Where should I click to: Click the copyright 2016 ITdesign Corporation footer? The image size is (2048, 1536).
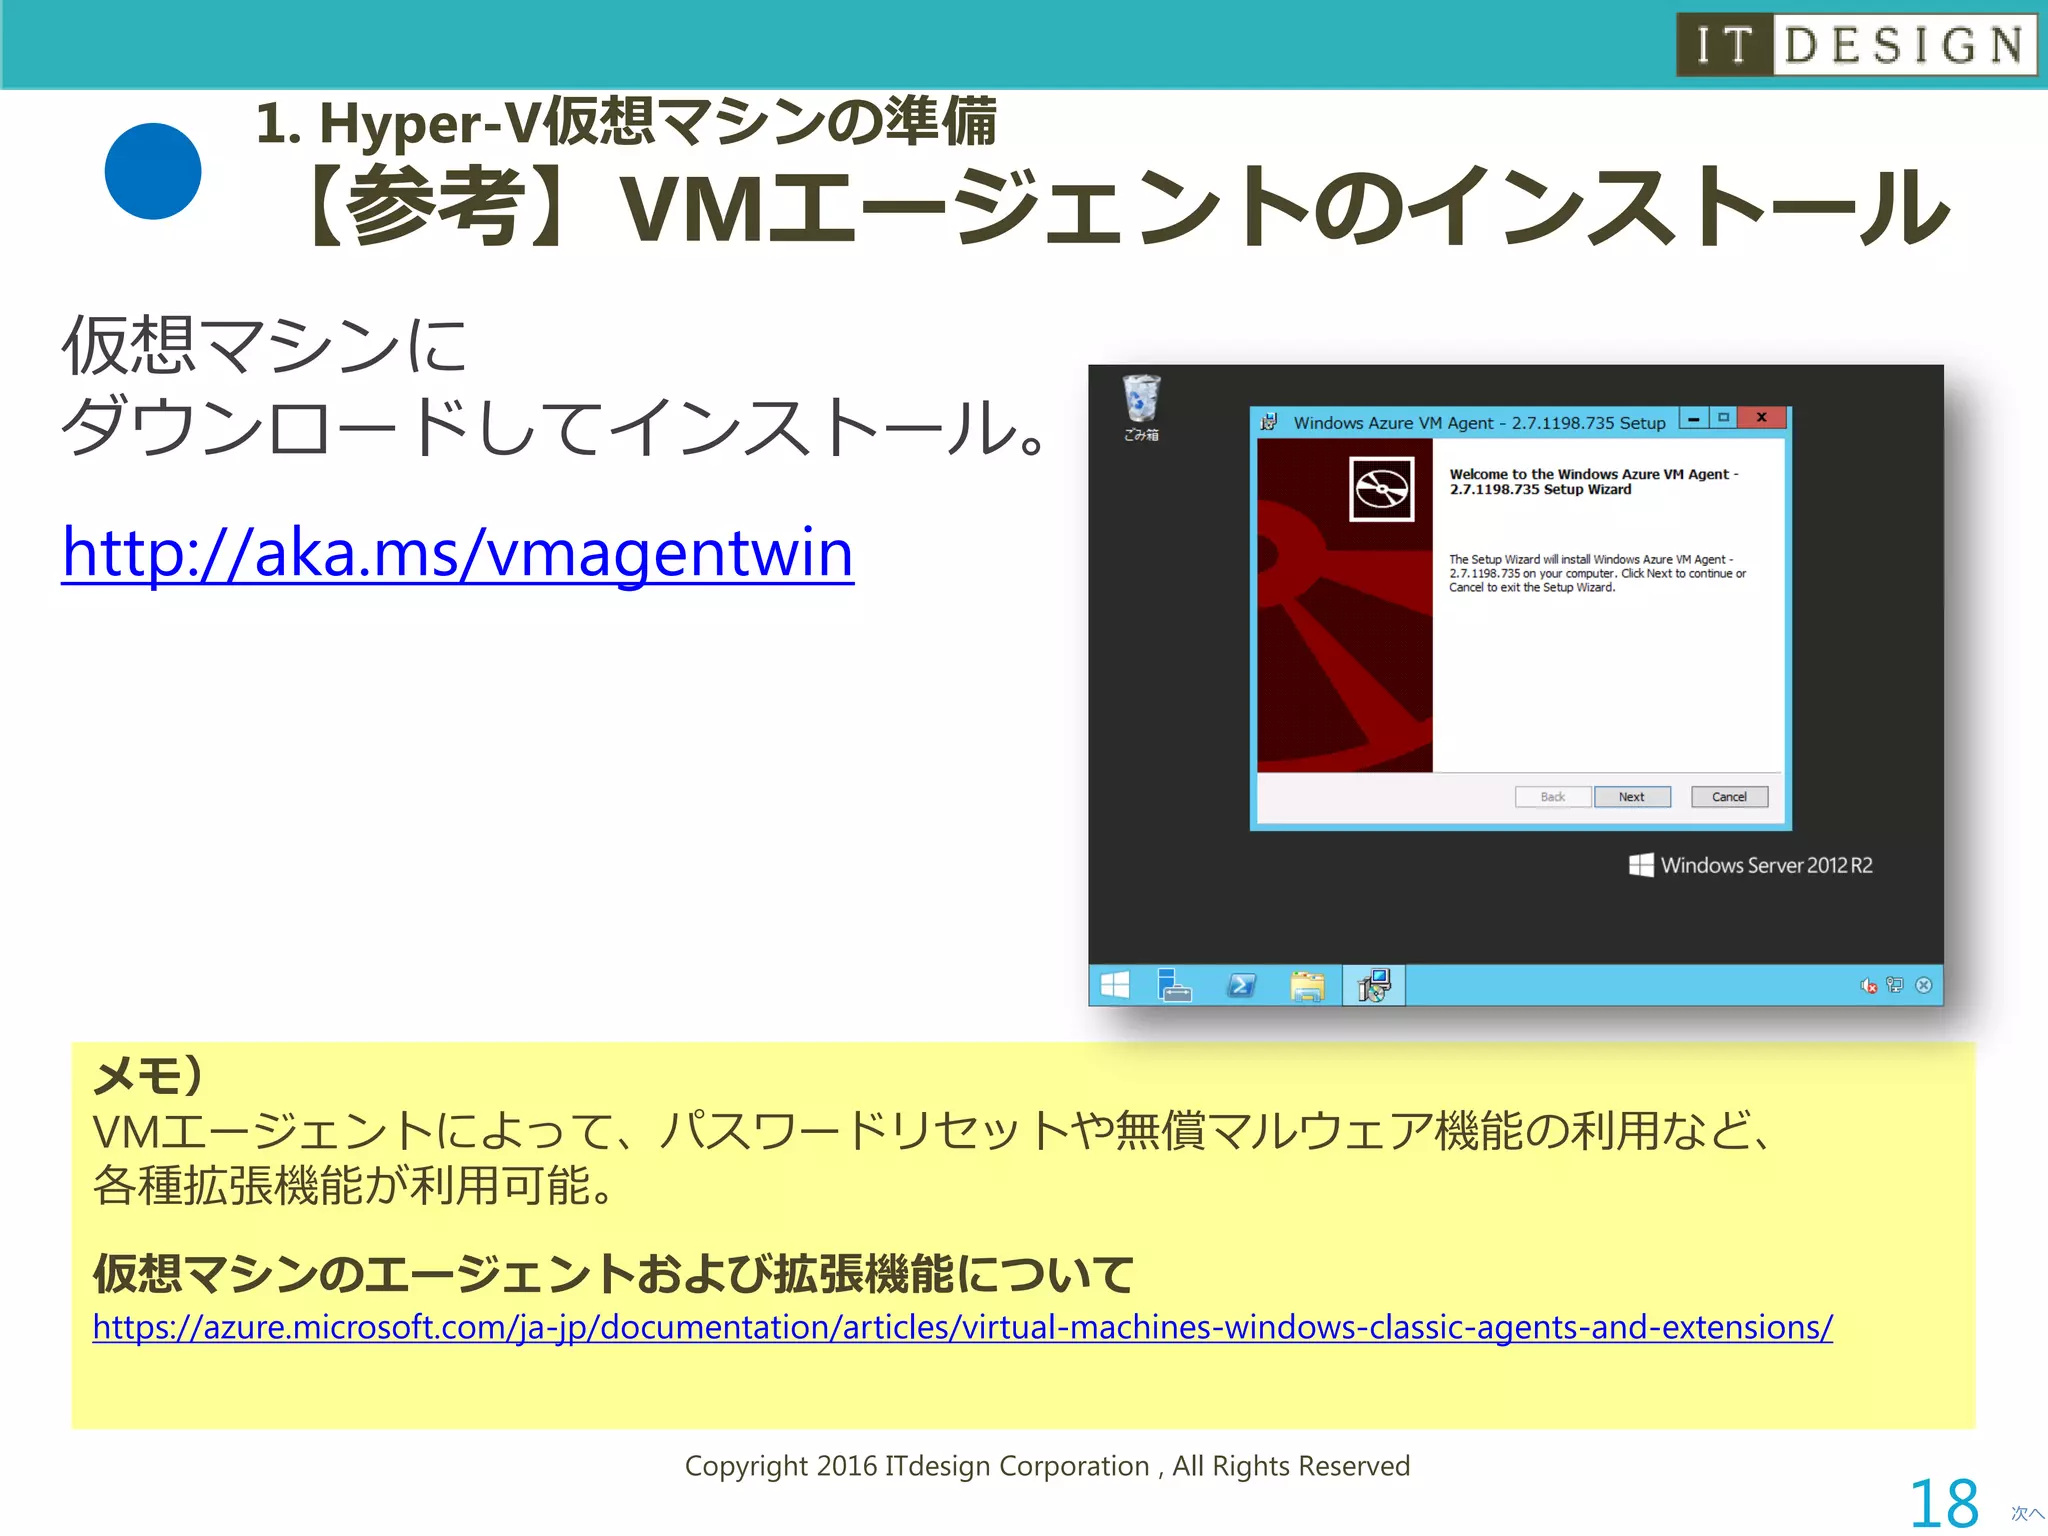click(1047, 1466)
